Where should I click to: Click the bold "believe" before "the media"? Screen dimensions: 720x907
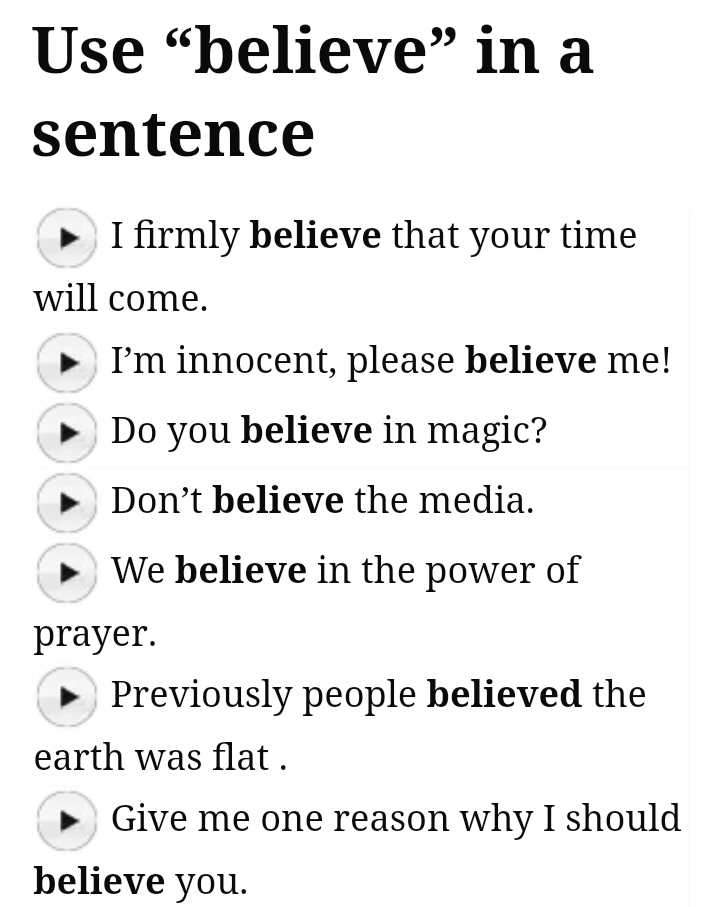tap(278, 500)
